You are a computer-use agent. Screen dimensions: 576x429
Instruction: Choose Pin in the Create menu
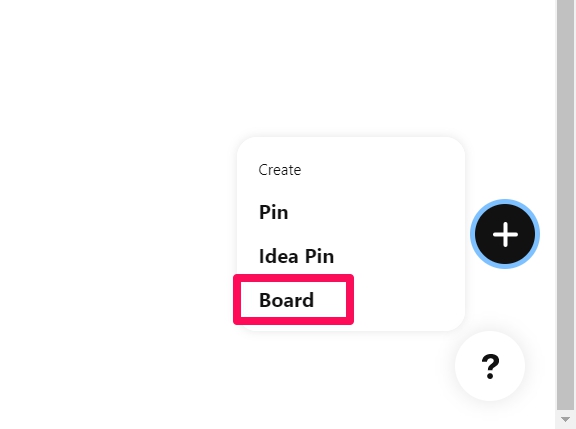click(274, 212)
